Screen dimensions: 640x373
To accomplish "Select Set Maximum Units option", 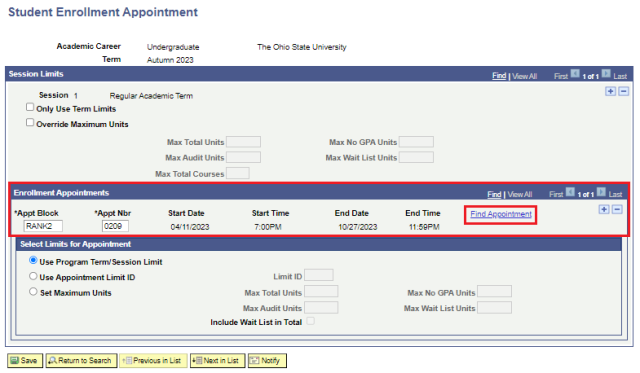I will click(33, 291).
